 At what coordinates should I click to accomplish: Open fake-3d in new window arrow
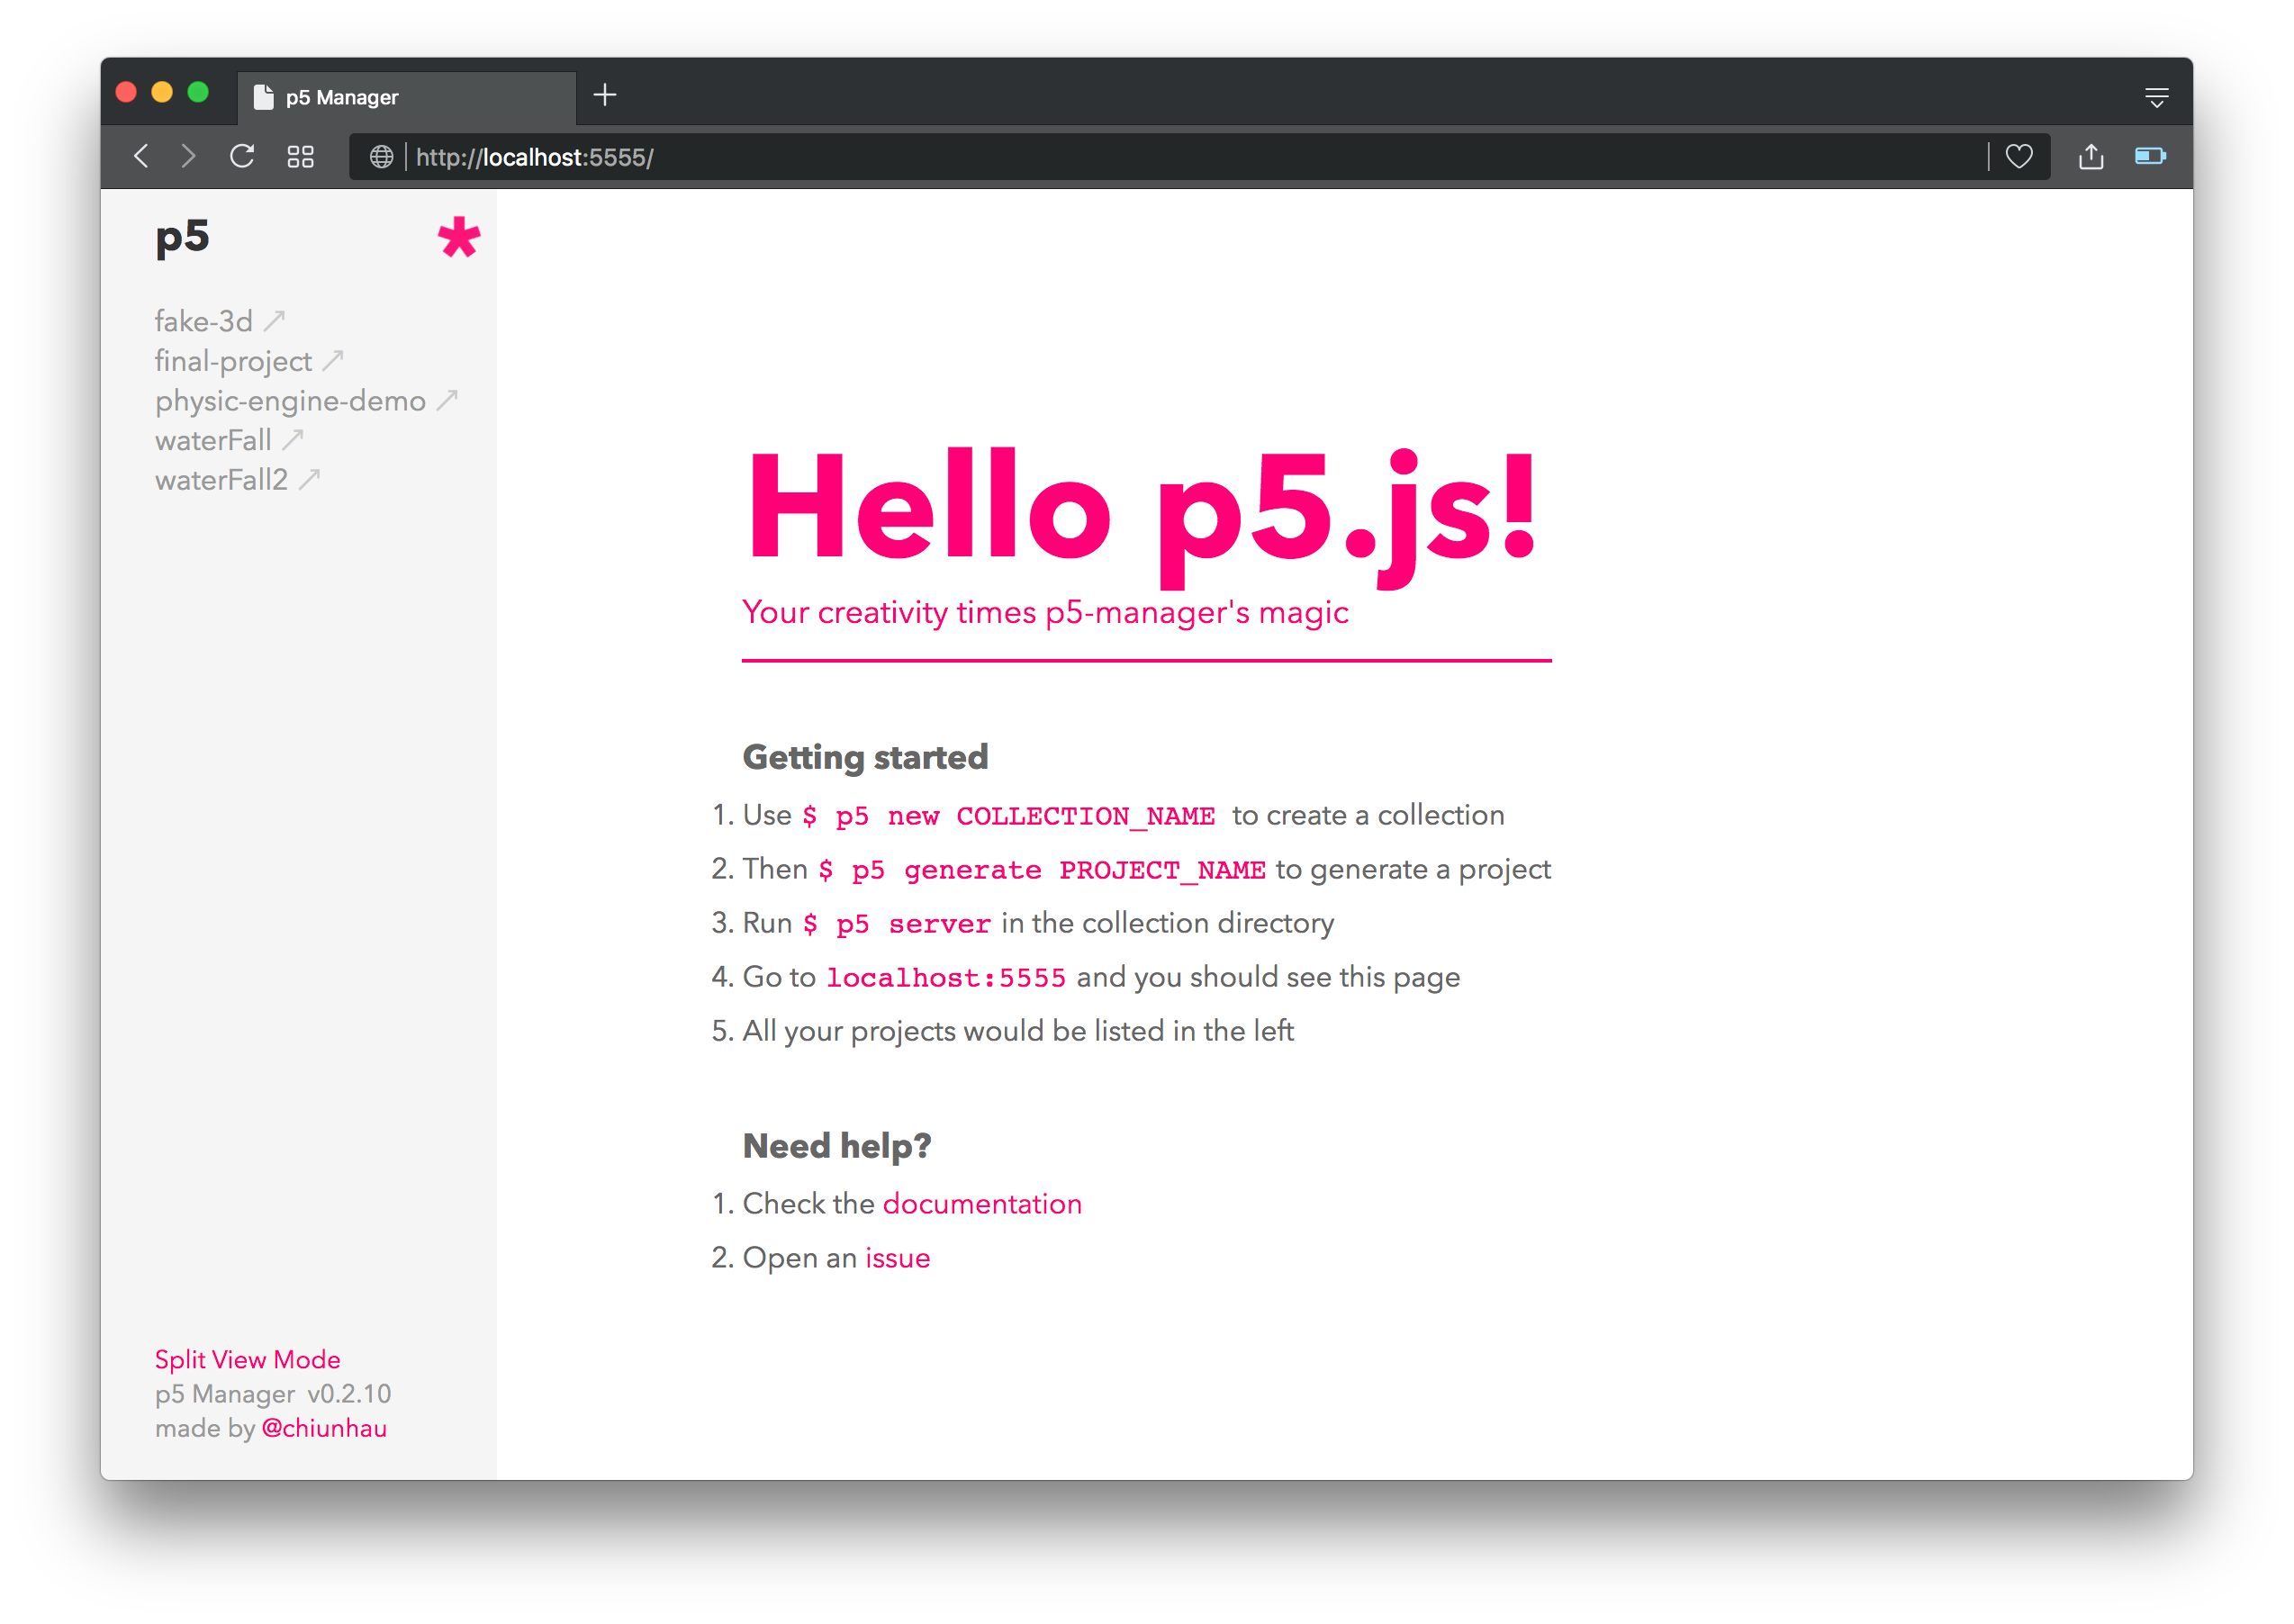click(275, 321)
